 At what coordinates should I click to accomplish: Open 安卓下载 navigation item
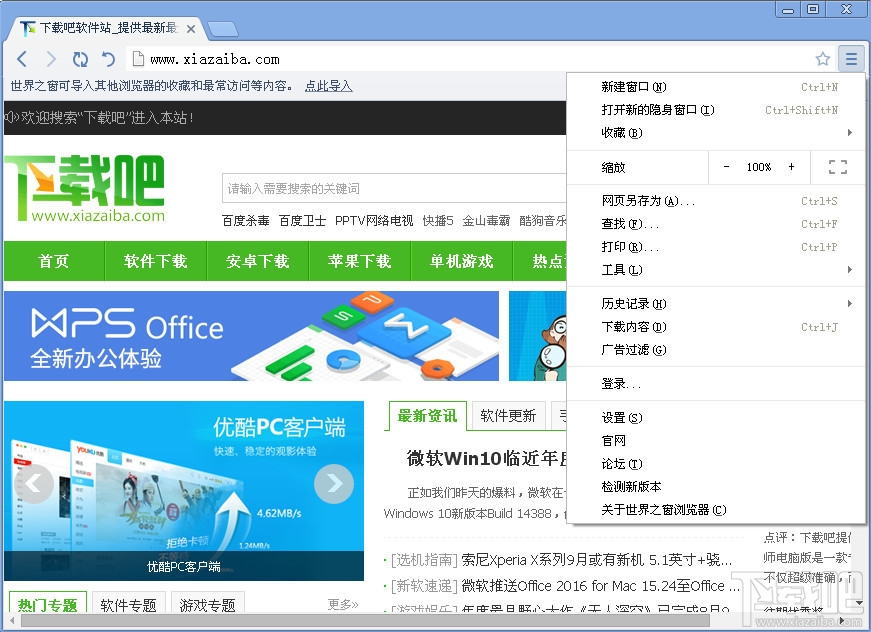[258, 261]
